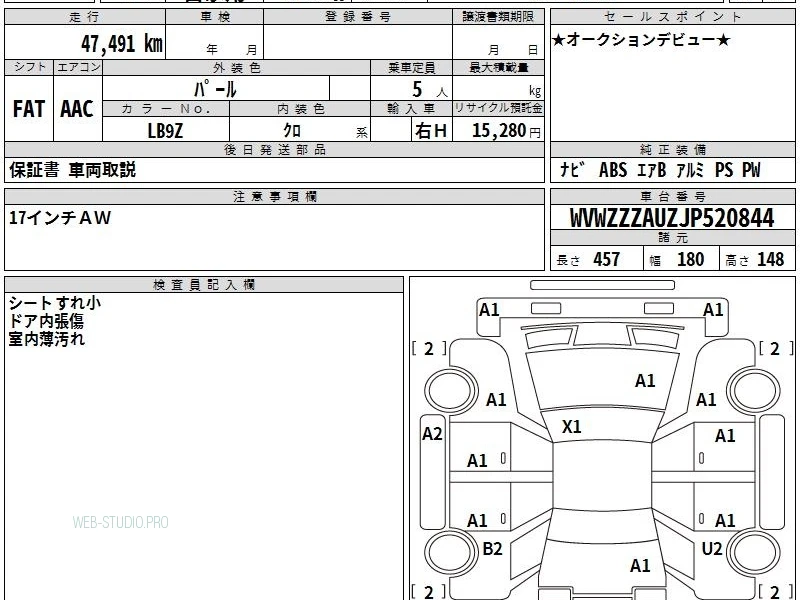Select the クロ interior color value

click(292, 131)
